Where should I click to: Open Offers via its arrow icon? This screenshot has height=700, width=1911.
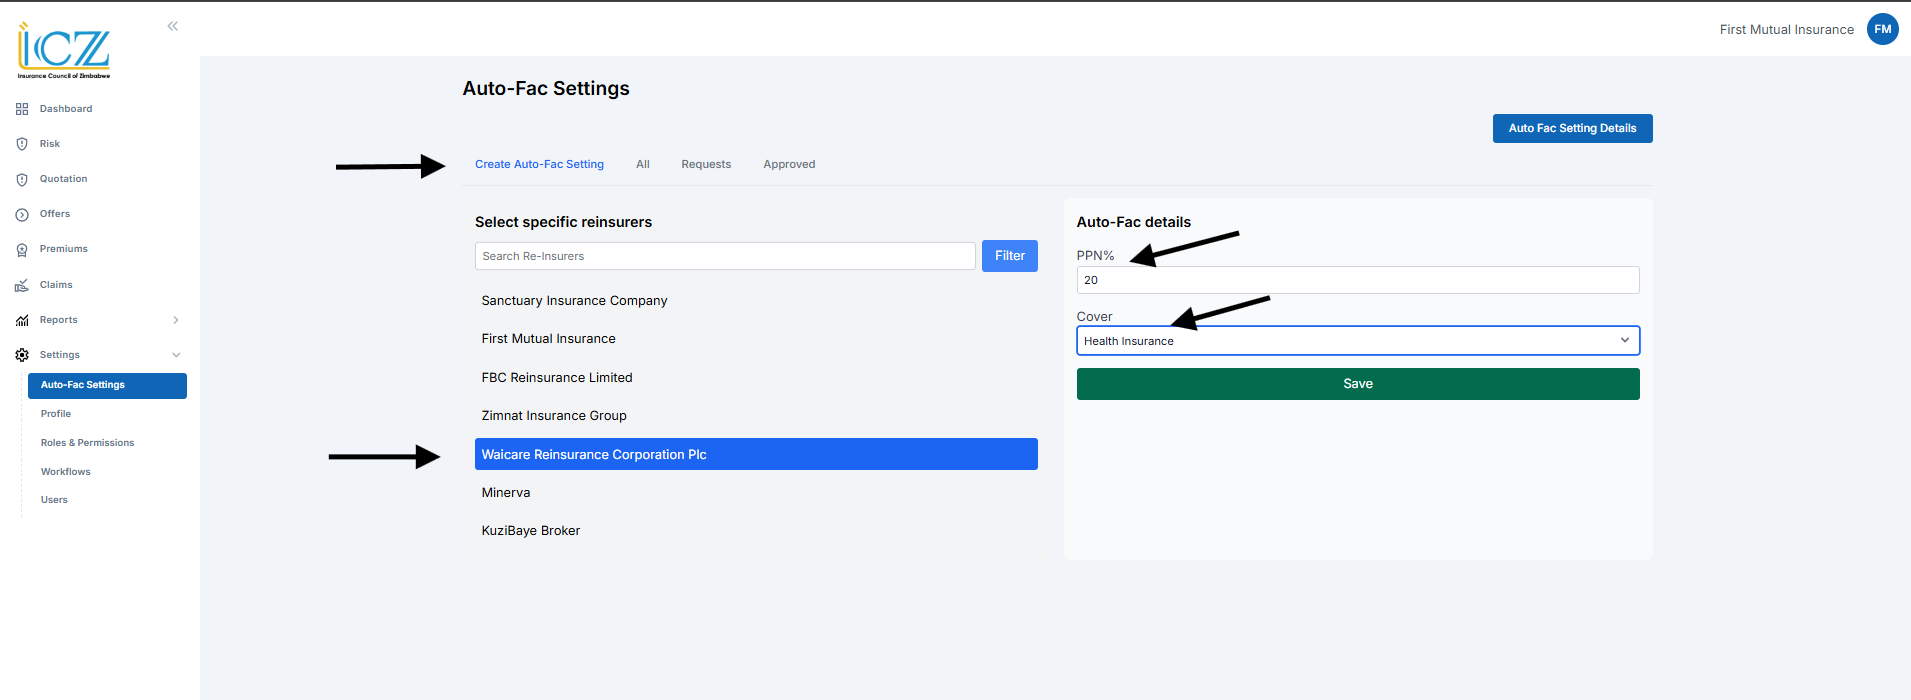coord(22,215)
